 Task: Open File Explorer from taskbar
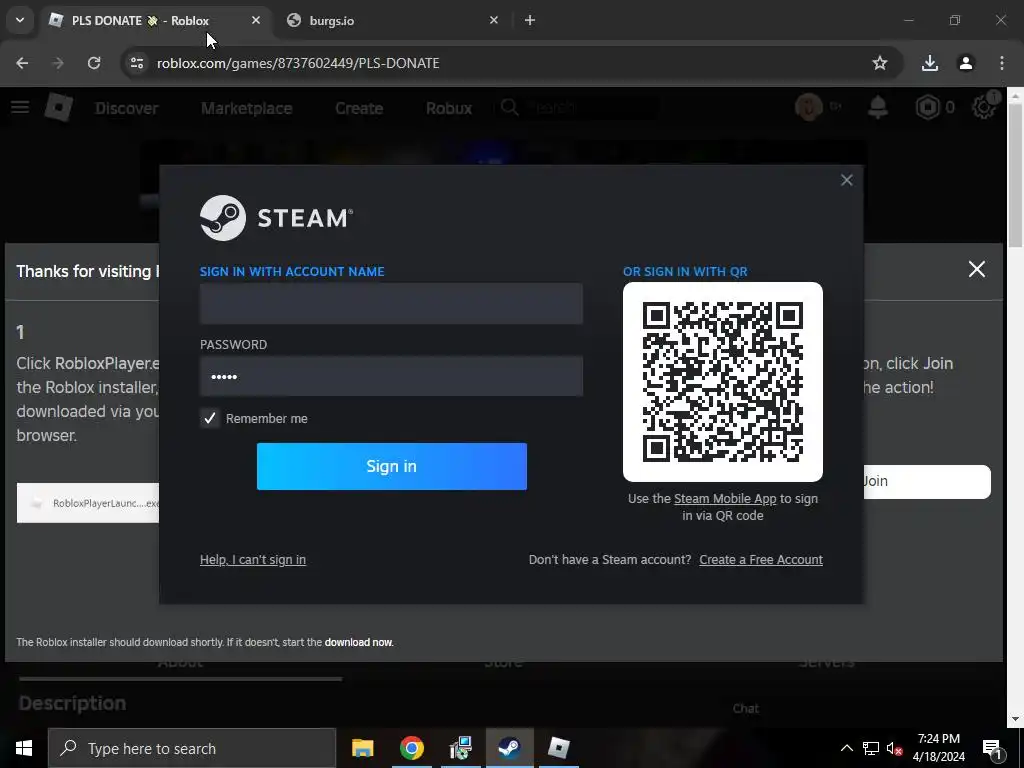[x=362, y=748]
